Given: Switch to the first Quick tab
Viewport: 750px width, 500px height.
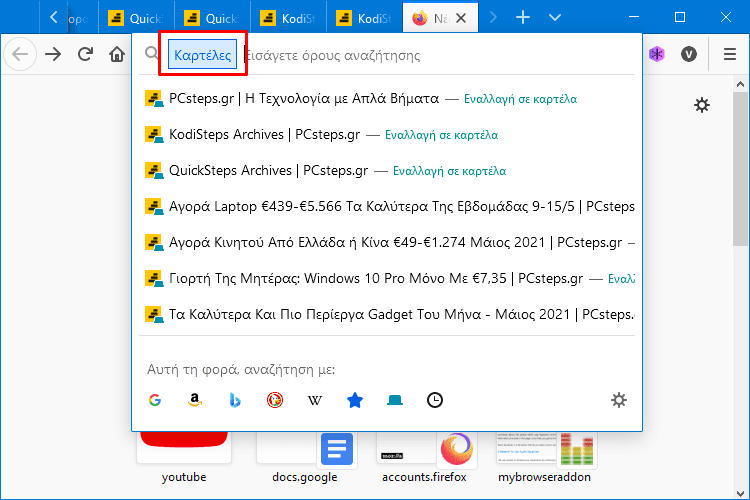Looking at the screenshot, I should point(136,18).
